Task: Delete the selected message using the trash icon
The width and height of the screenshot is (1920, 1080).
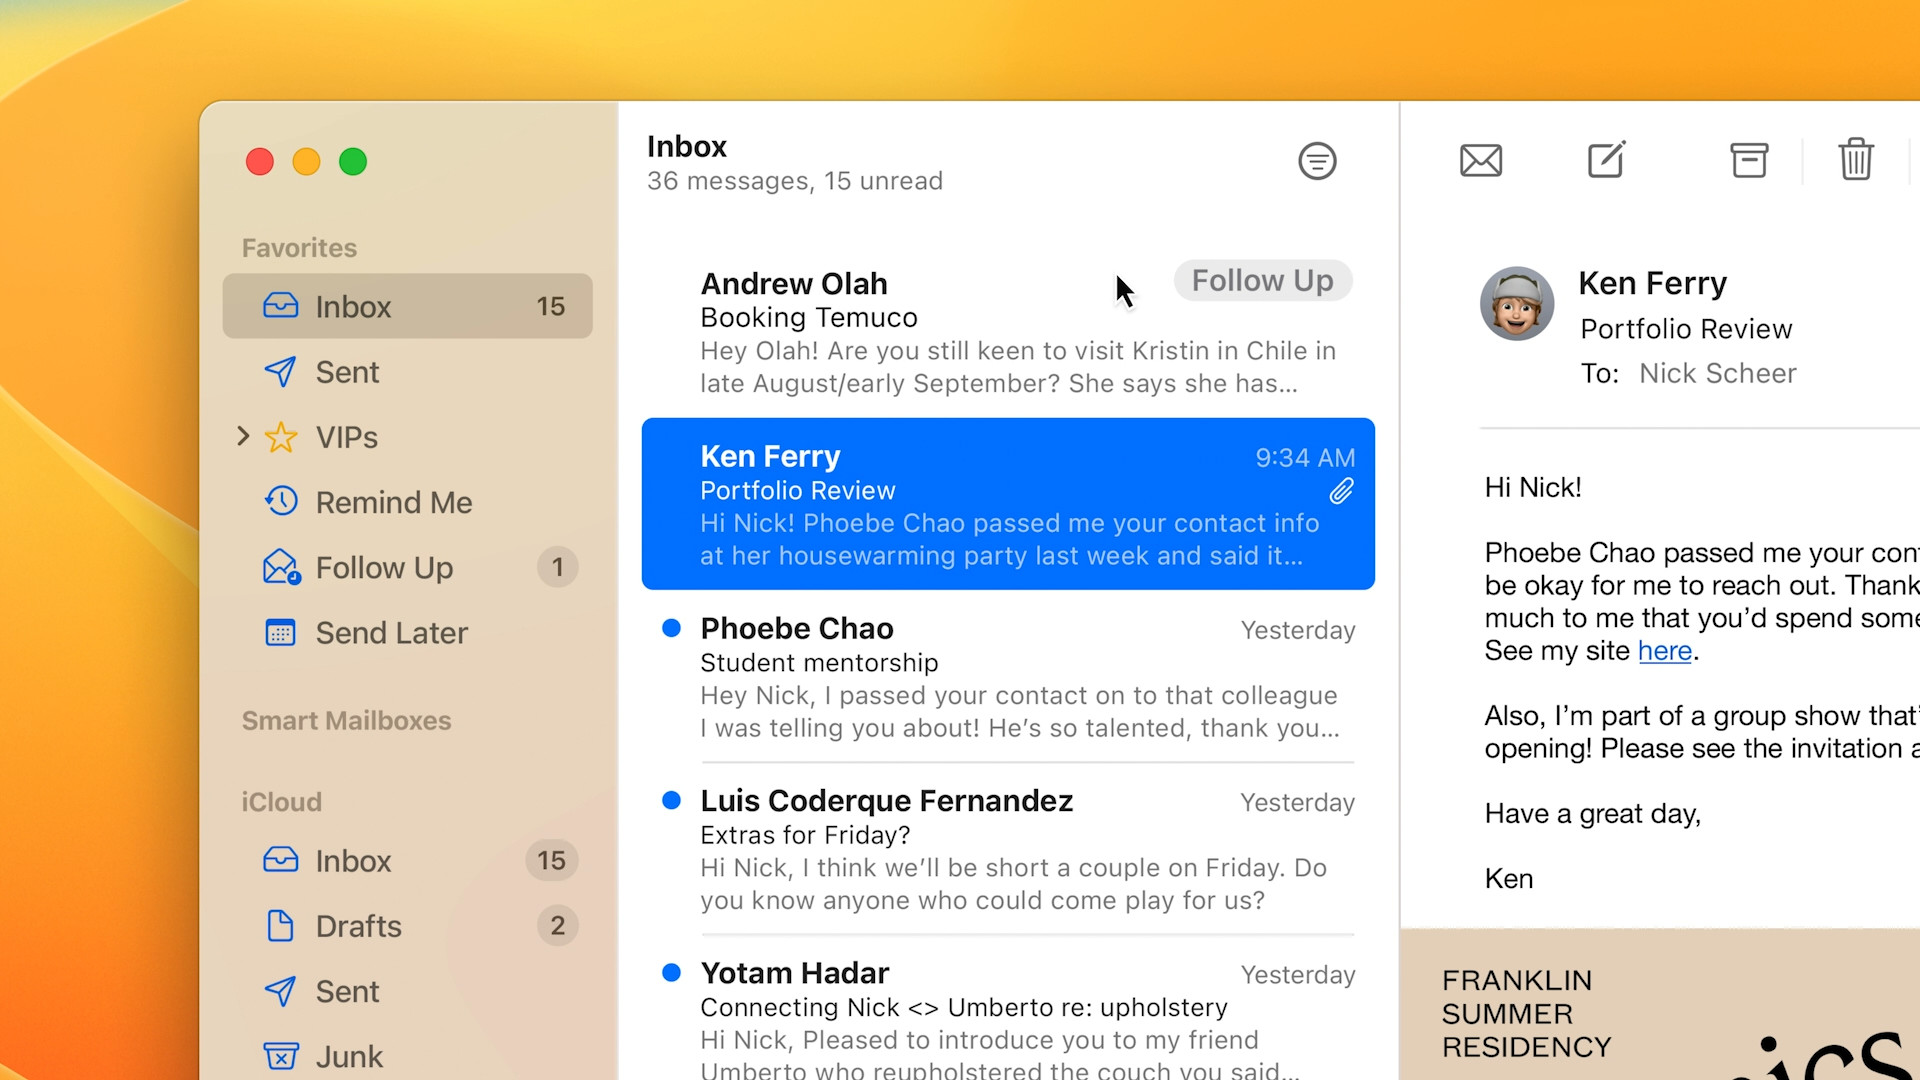Action: pyautogui.click(x=1856, y=160)
